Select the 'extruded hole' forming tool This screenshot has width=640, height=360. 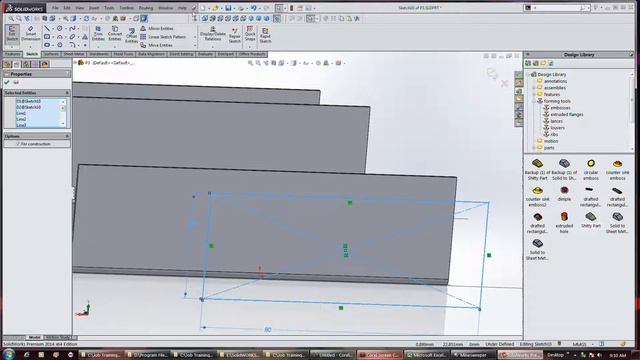(x=564, y=222)
